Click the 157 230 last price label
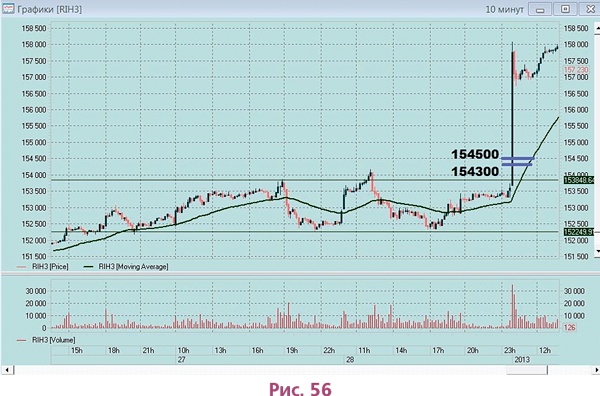The width and height of the screenshot is (600, 396). pos(576,70)
